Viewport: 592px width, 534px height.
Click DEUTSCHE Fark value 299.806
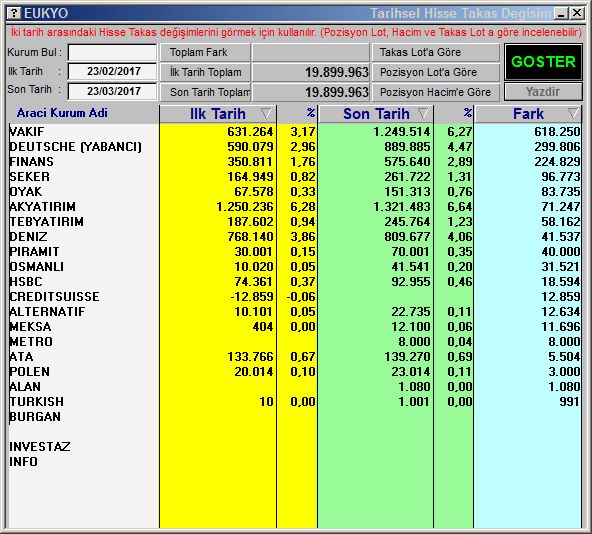point(557,147)
